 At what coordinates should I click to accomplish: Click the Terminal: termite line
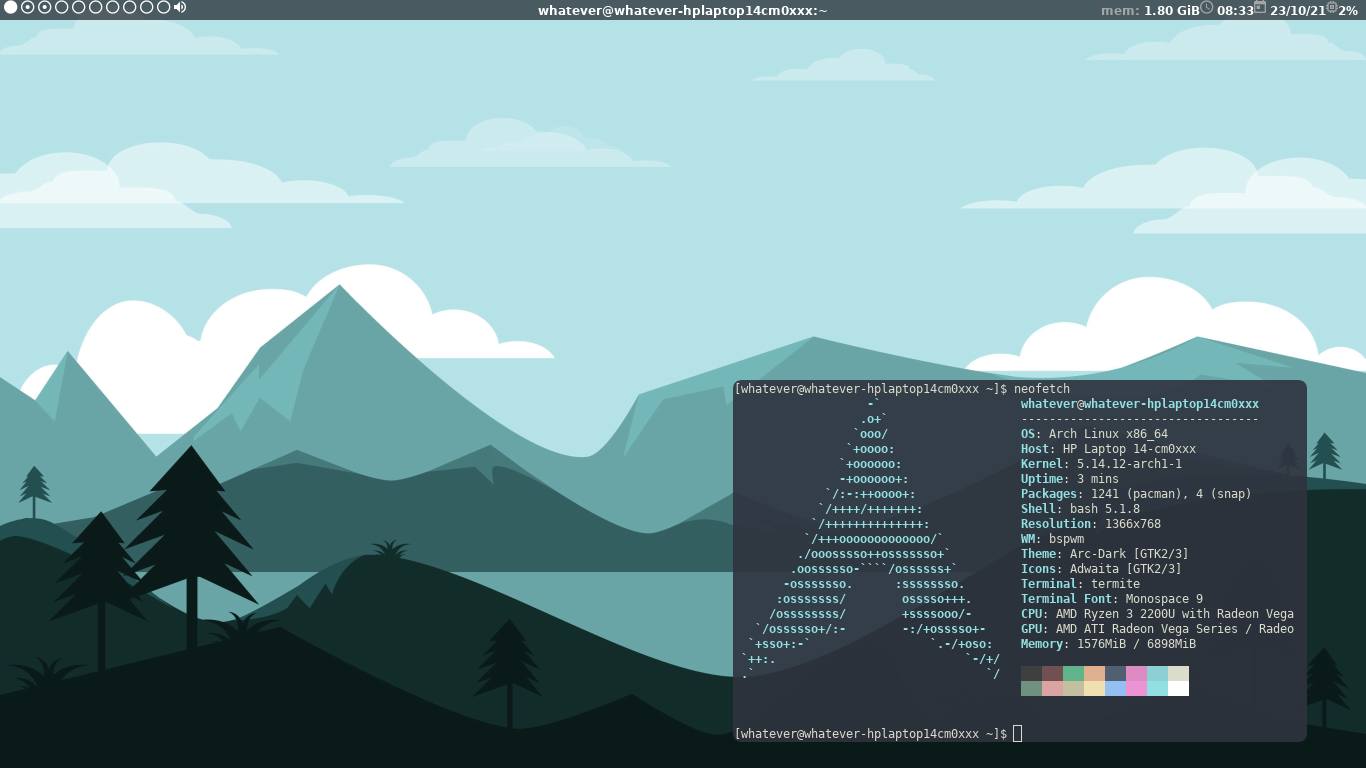(1080, 584)
